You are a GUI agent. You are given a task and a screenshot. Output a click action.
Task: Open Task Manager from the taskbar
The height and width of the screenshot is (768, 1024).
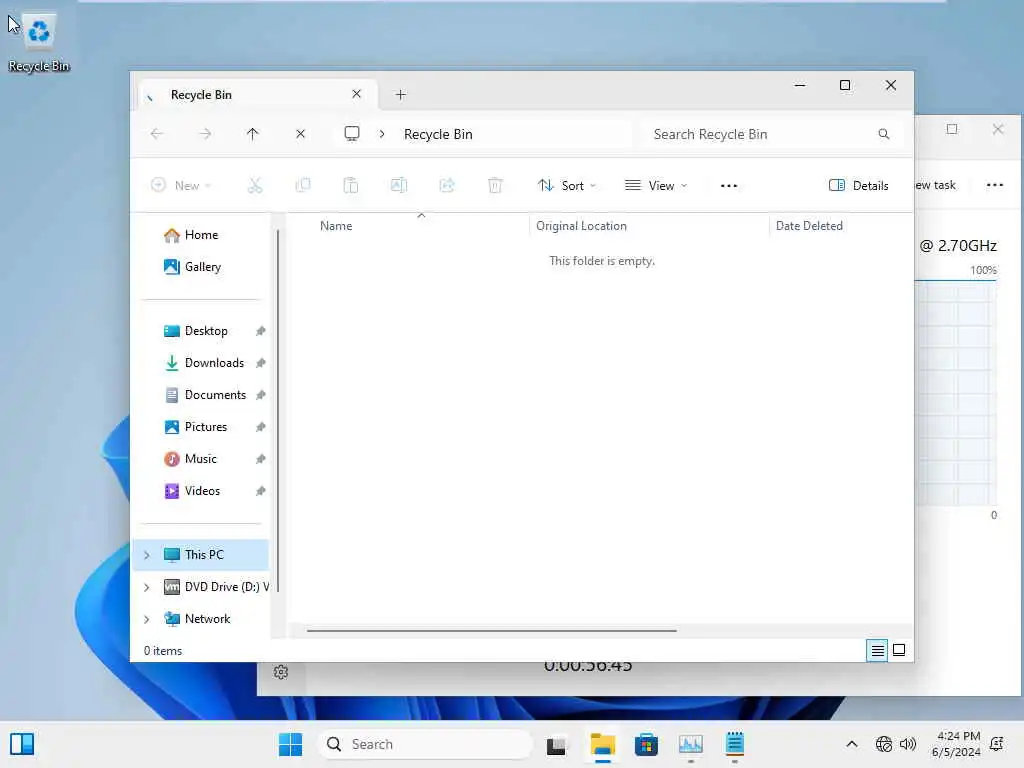click(x=690, y=744)
